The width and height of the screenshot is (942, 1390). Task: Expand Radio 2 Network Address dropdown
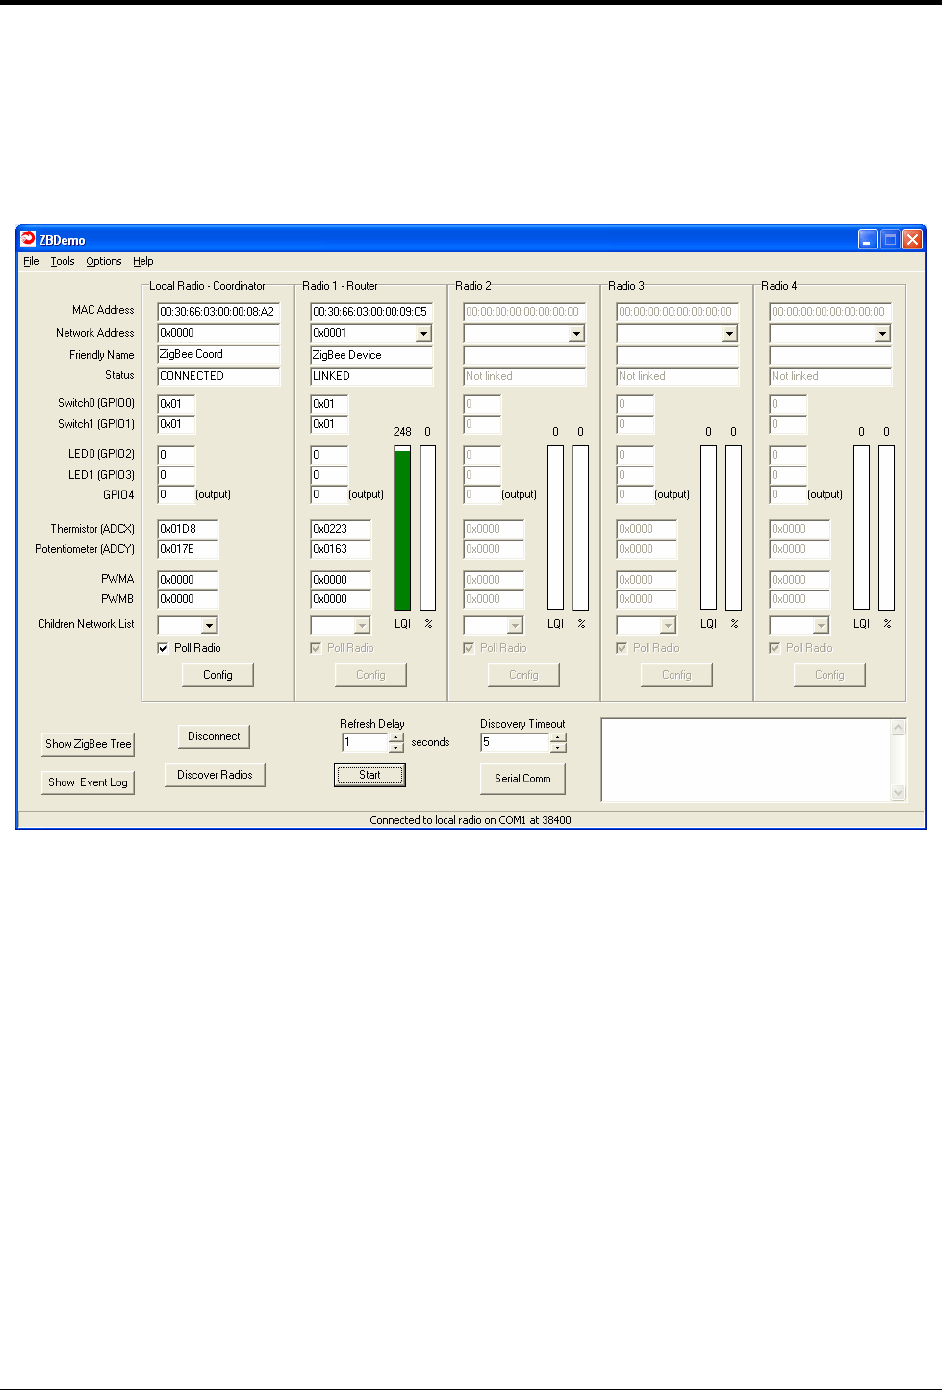tap(576, 334)
